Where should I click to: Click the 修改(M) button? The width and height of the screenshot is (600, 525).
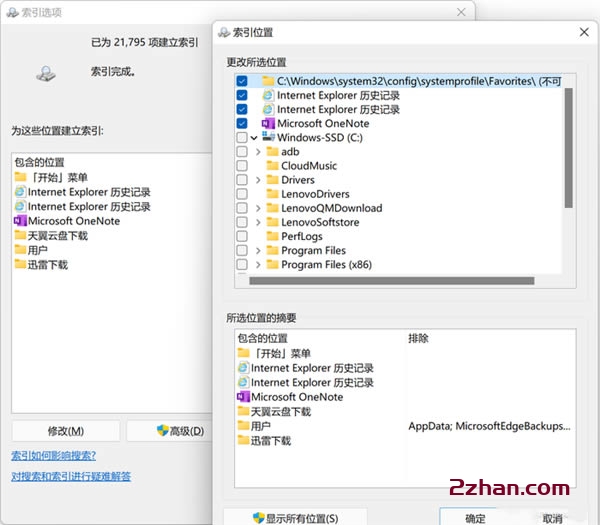click(x=66, y=431)
